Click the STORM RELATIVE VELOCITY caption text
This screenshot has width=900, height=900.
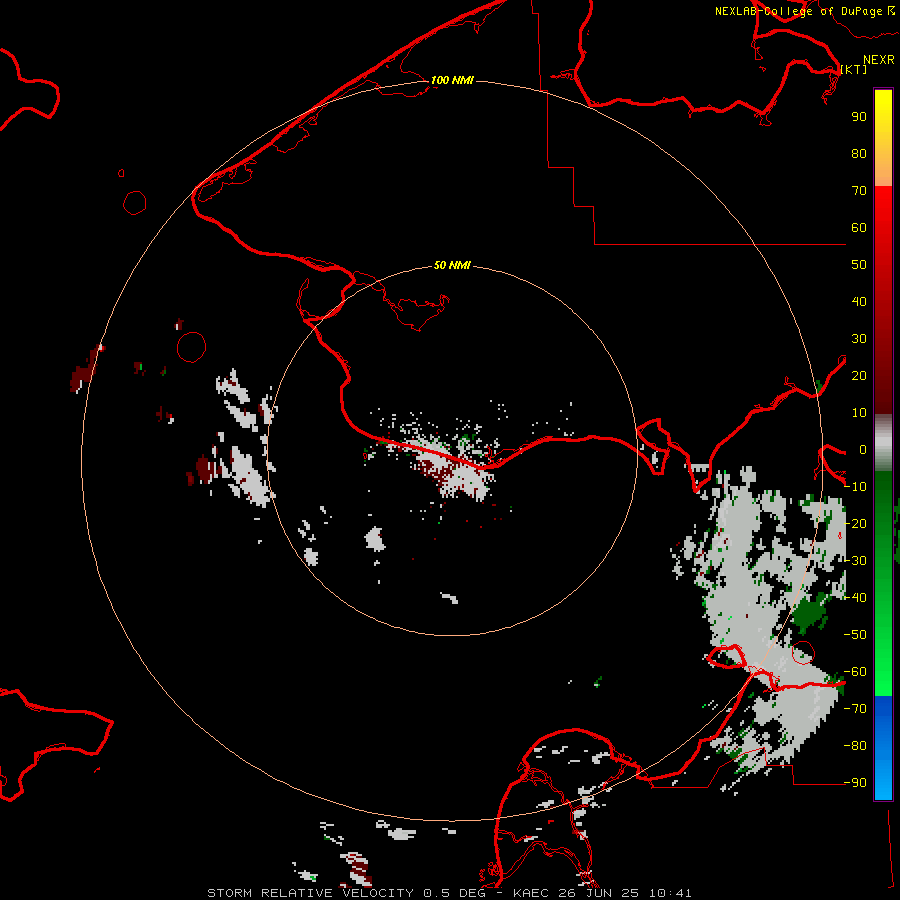(x=311, y=893)
